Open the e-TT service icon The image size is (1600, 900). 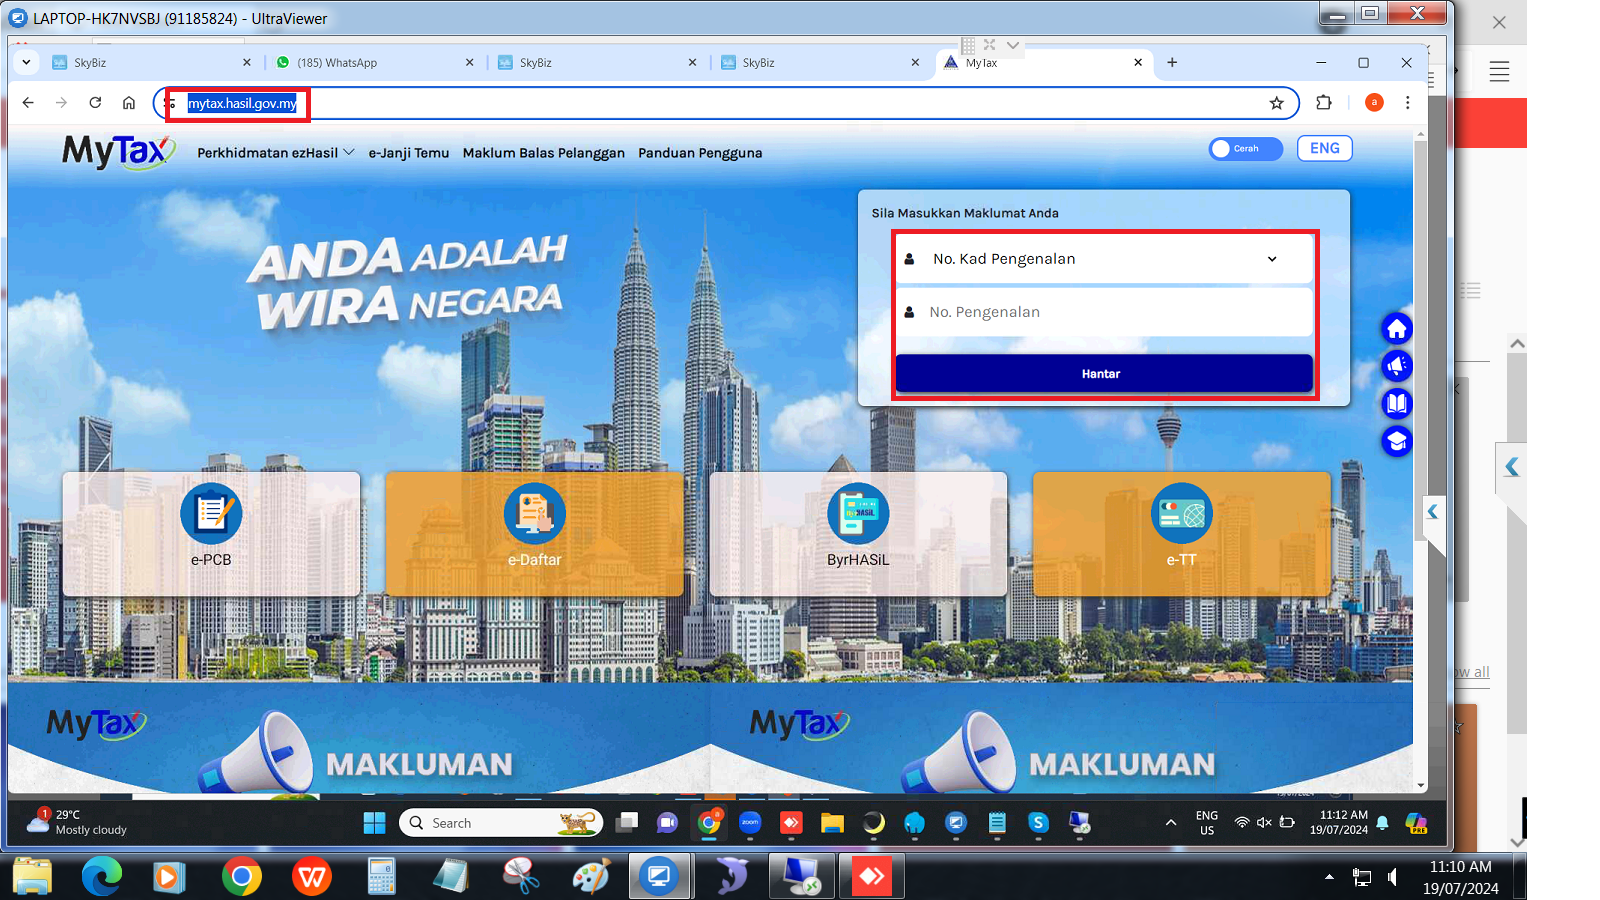(x=1181, y=514)
